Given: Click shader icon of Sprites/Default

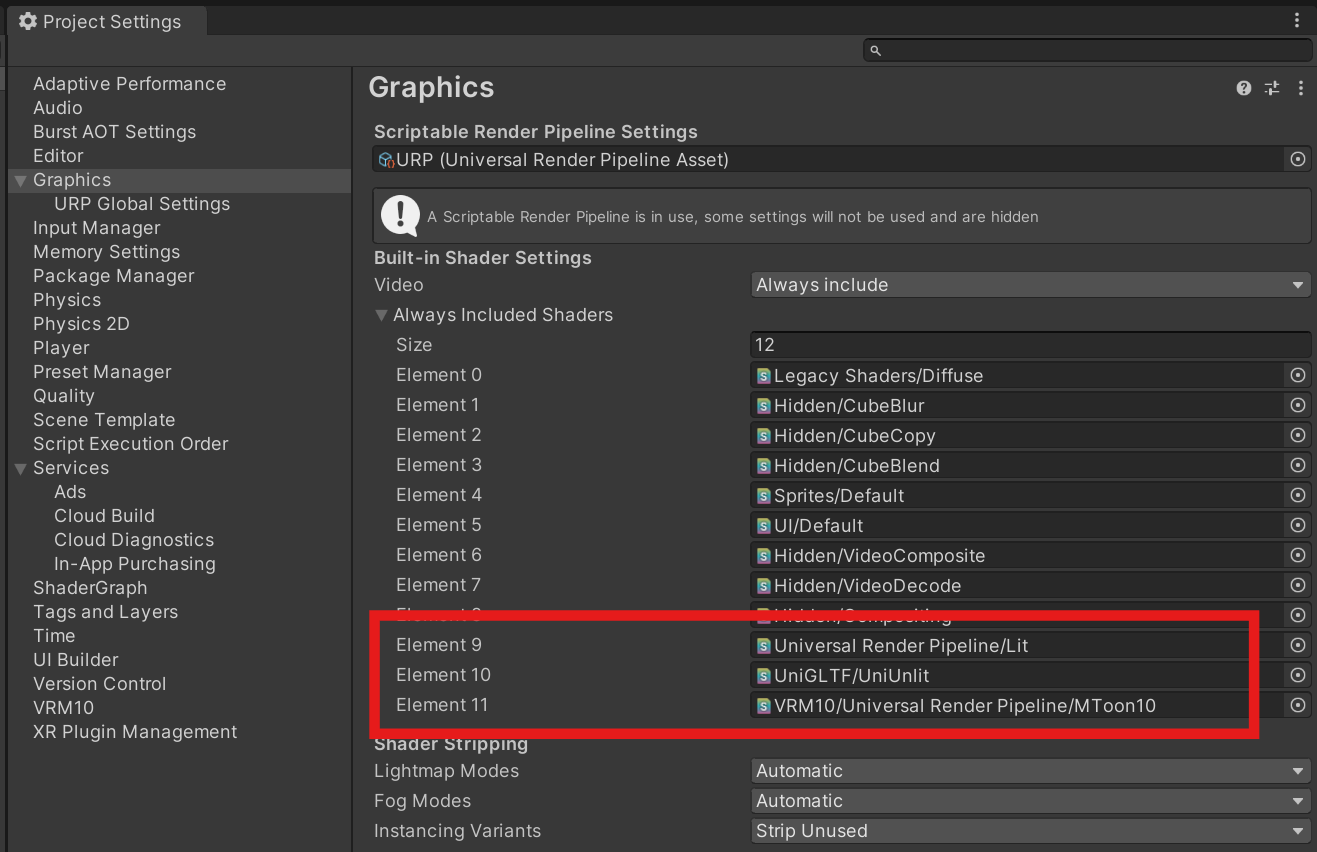Looking at the screenshot, I should 764,496.
